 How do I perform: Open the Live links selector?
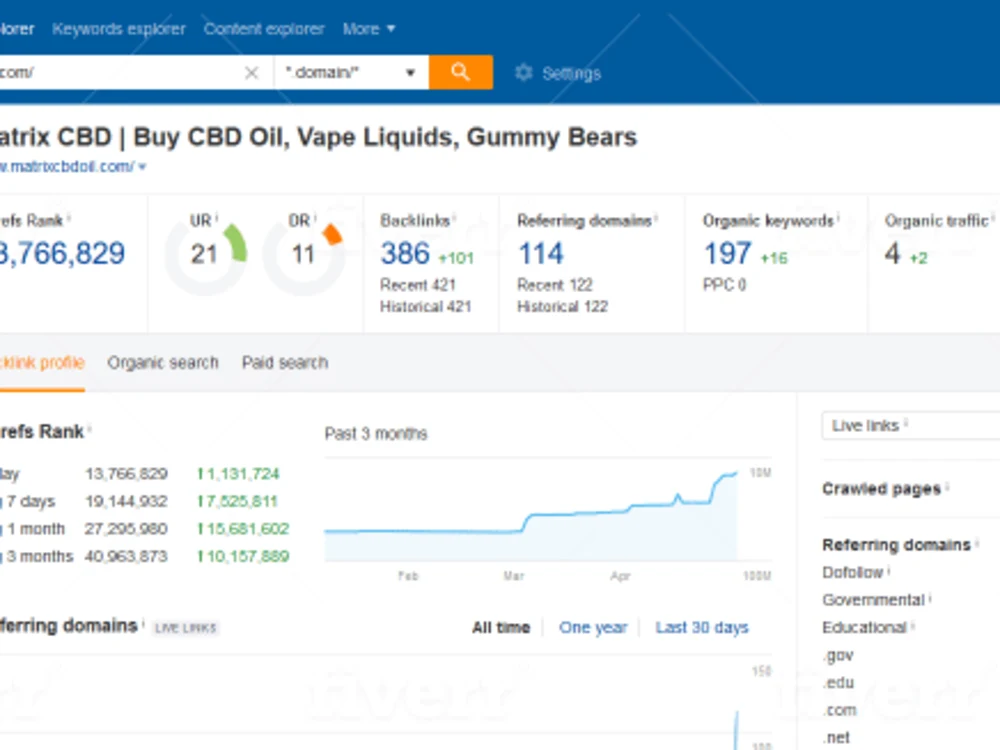tap(911, 425)
